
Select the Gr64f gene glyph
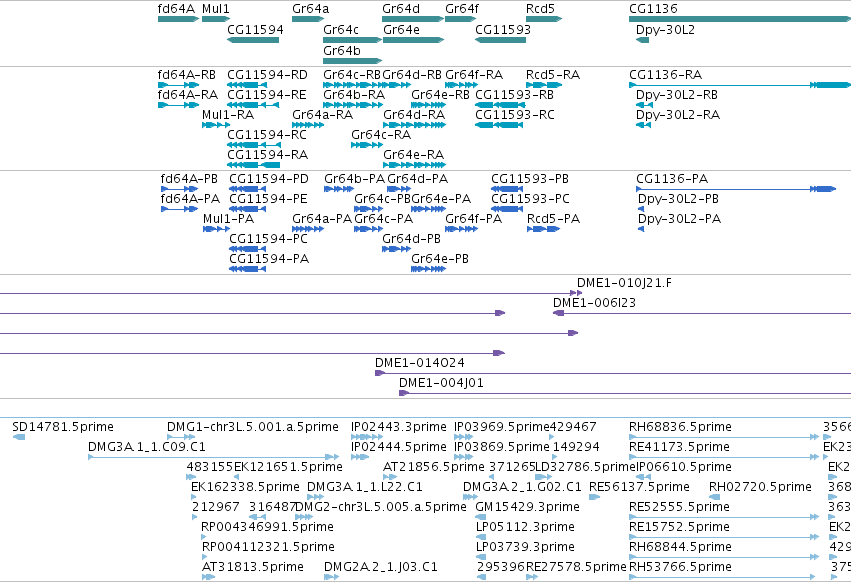[x=460, y=19]
